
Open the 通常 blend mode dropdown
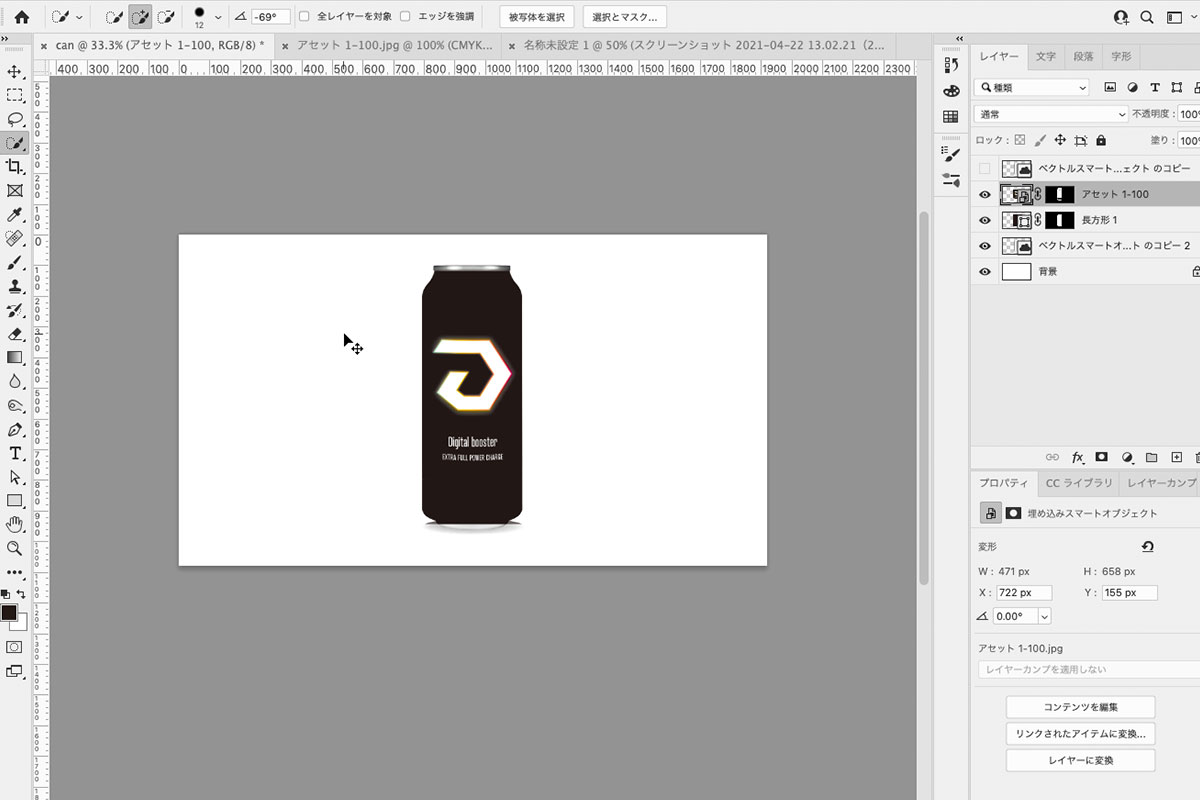coord(1050,115)
